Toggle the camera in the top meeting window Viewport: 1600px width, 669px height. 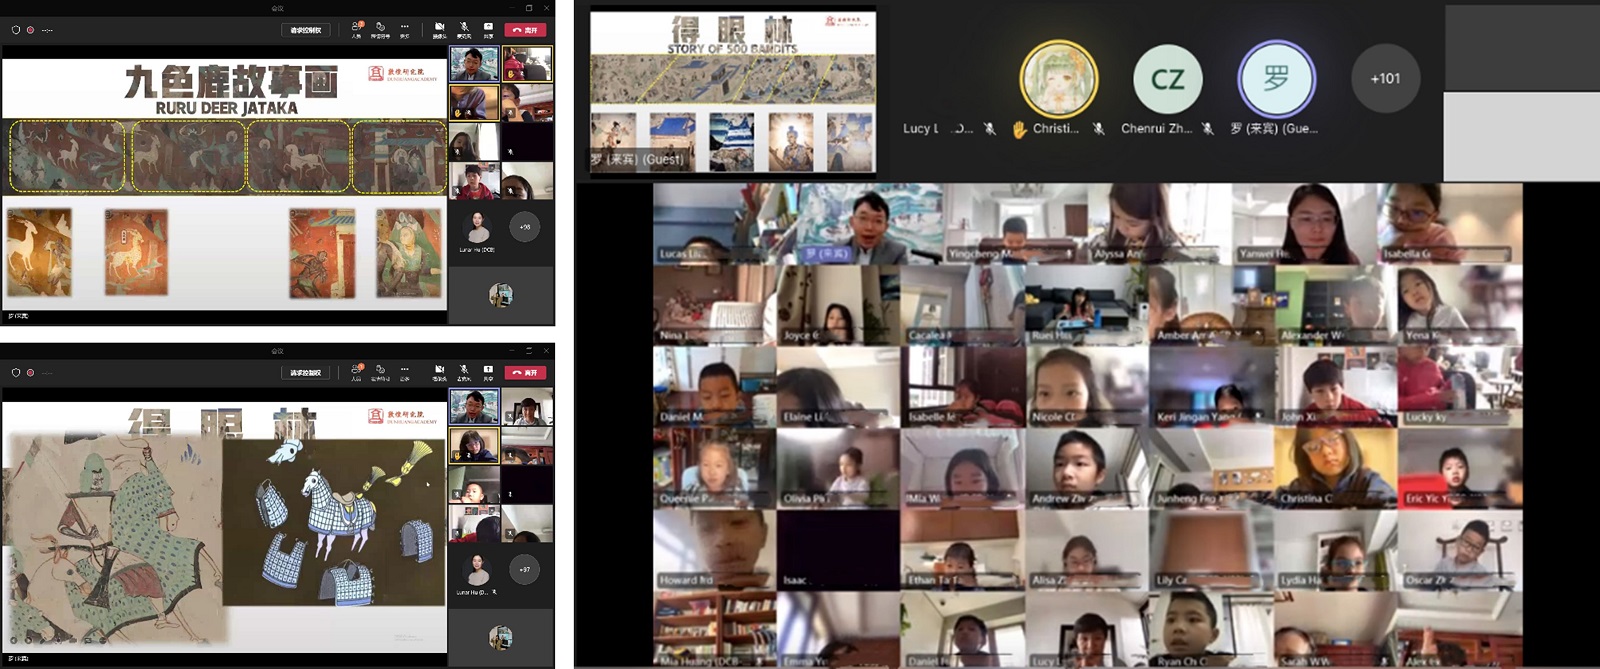coord(439,29)
